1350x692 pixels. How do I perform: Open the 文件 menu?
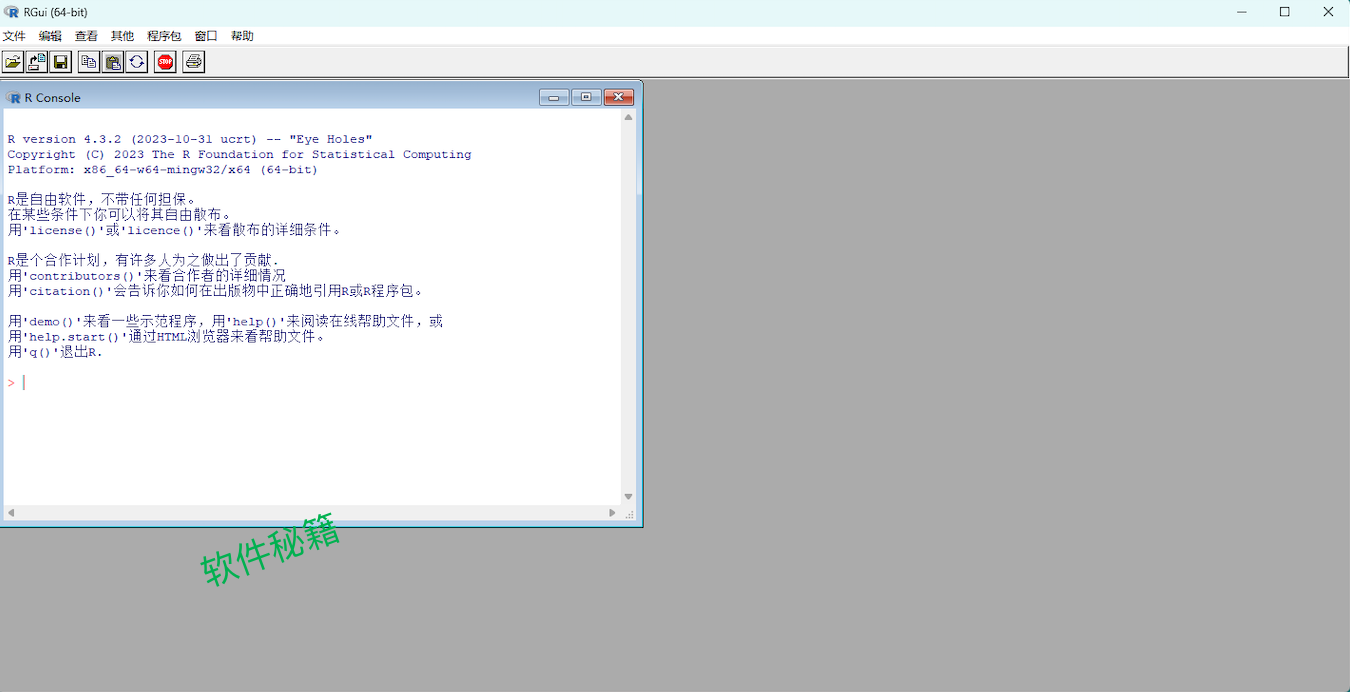[15, 35]
